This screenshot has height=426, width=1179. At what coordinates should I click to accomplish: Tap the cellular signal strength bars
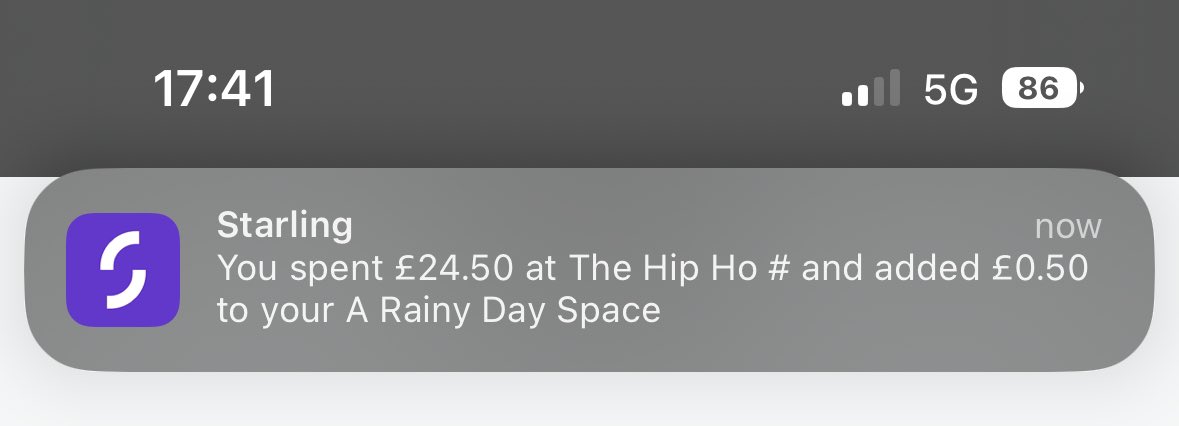(x=871, y=90)
